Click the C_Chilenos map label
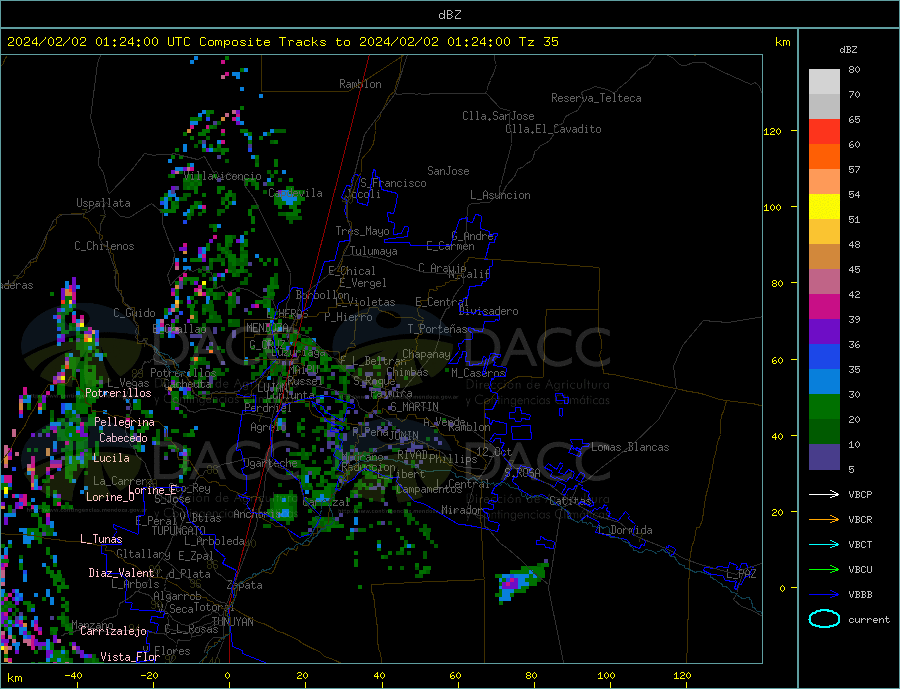The height and width of the screenshot is (689, 900). (x=104, y=246)
